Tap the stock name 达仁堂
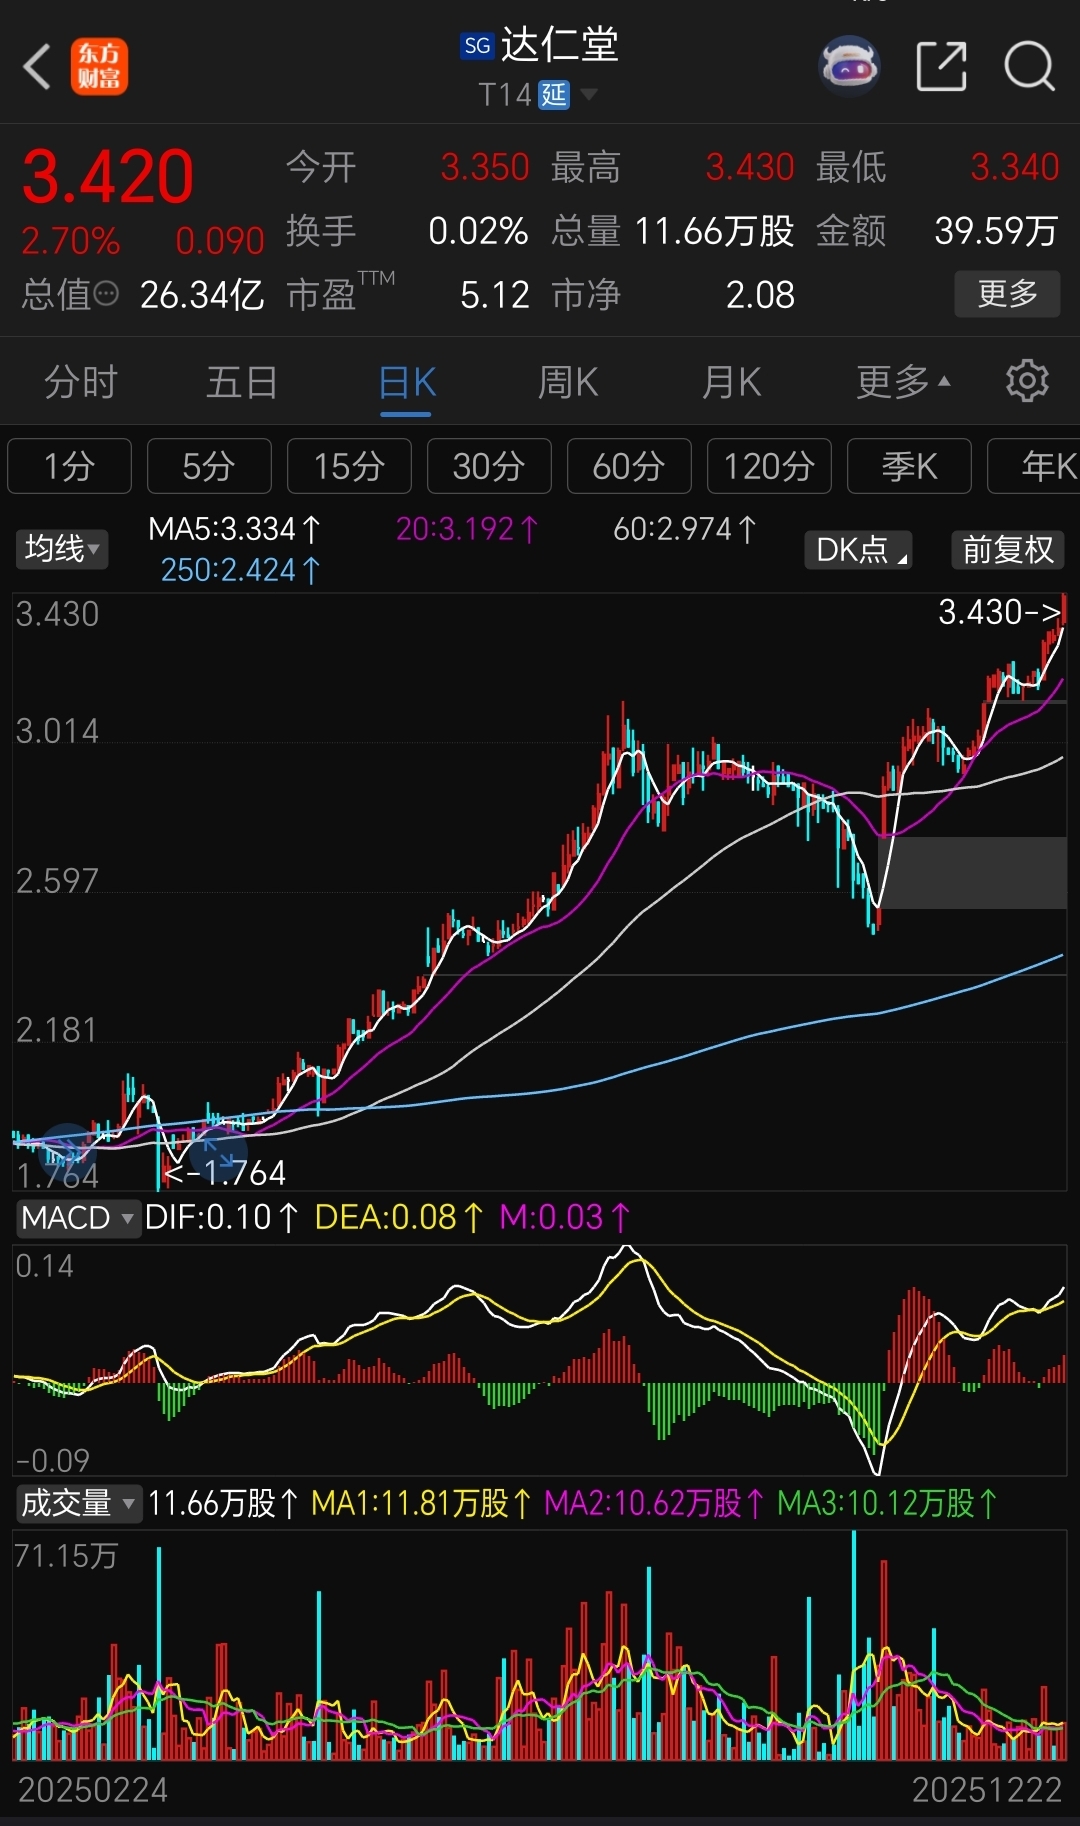1080x1826 pixels. [560, 45]
